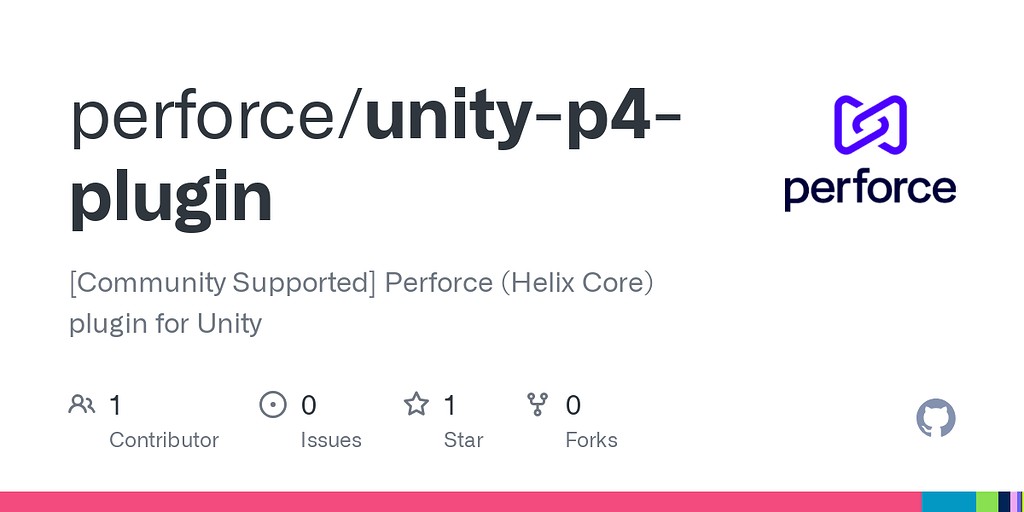Click the fork icon
Viewport: 1024px width, 512px height.
point(538,405)
